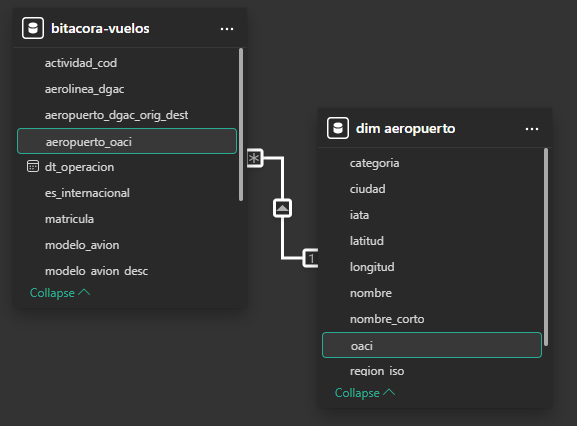Viewport: 577px width, 426px height.
Task: Select the bitacora-vuelos table title
Action: pyautogui.click(x=100, y=29)
